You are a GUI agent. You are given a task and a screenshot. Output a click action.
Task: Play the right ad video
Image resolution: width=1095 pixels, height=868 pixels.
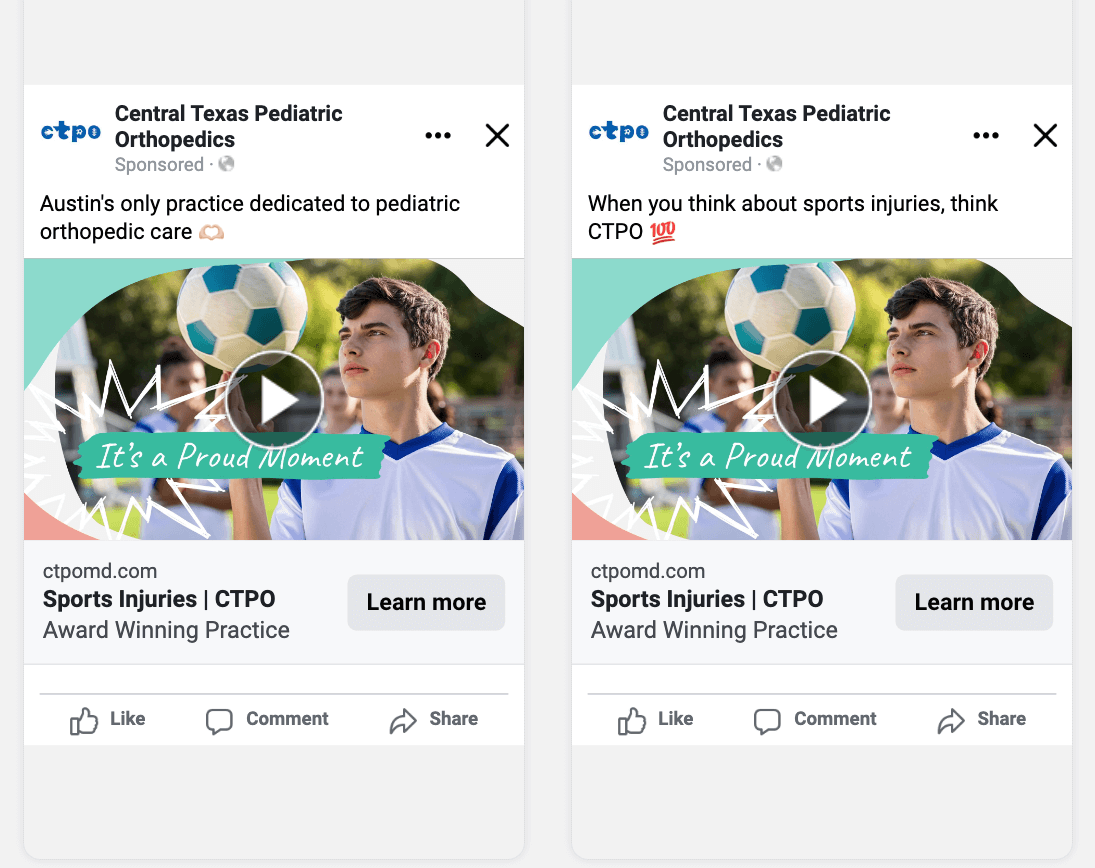point(822,399)
